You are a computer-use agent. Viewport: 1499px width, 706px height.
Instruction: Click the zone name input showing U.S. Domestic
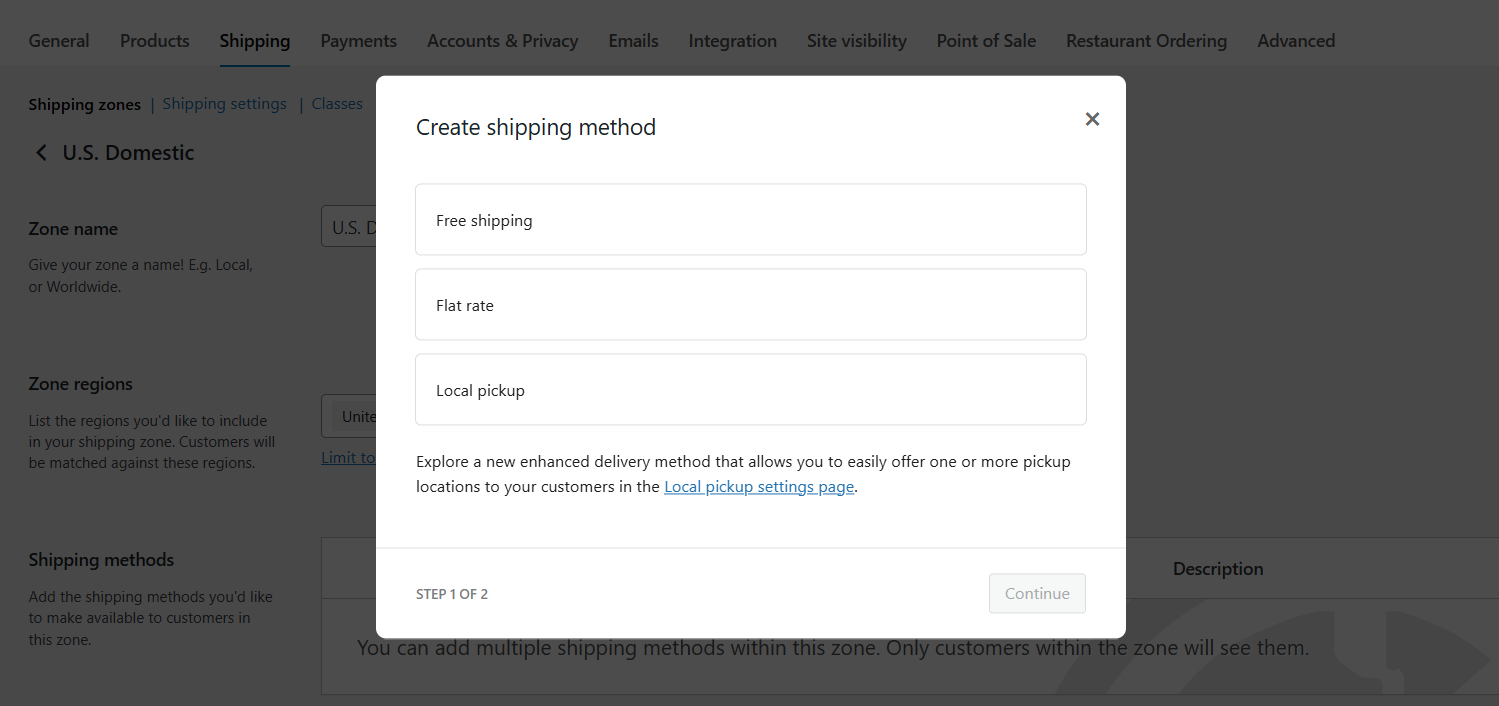coord(349,226)
